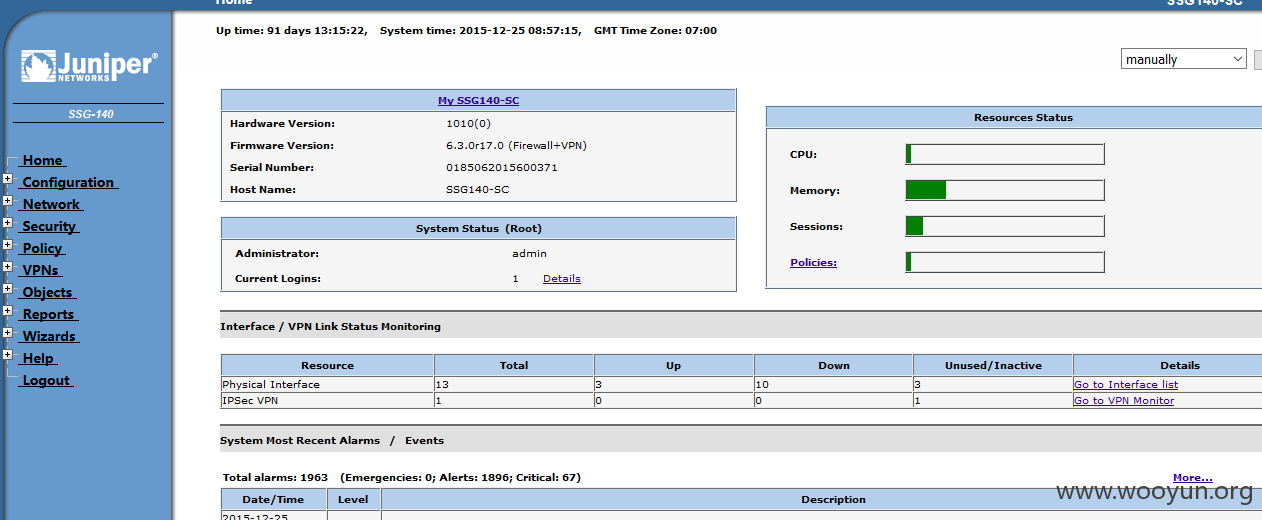Viewport: 1262px width, 520px height.
Task: Expand the Network menu plus icon
Action: click(8, 202)
